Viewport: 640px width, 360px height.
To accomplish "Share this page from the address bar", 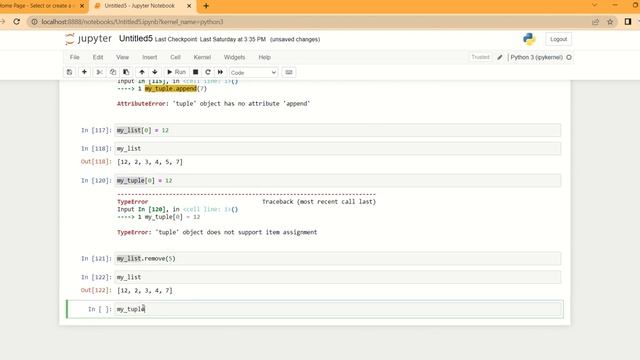I will pyautogui.click(x=595, y=22).
